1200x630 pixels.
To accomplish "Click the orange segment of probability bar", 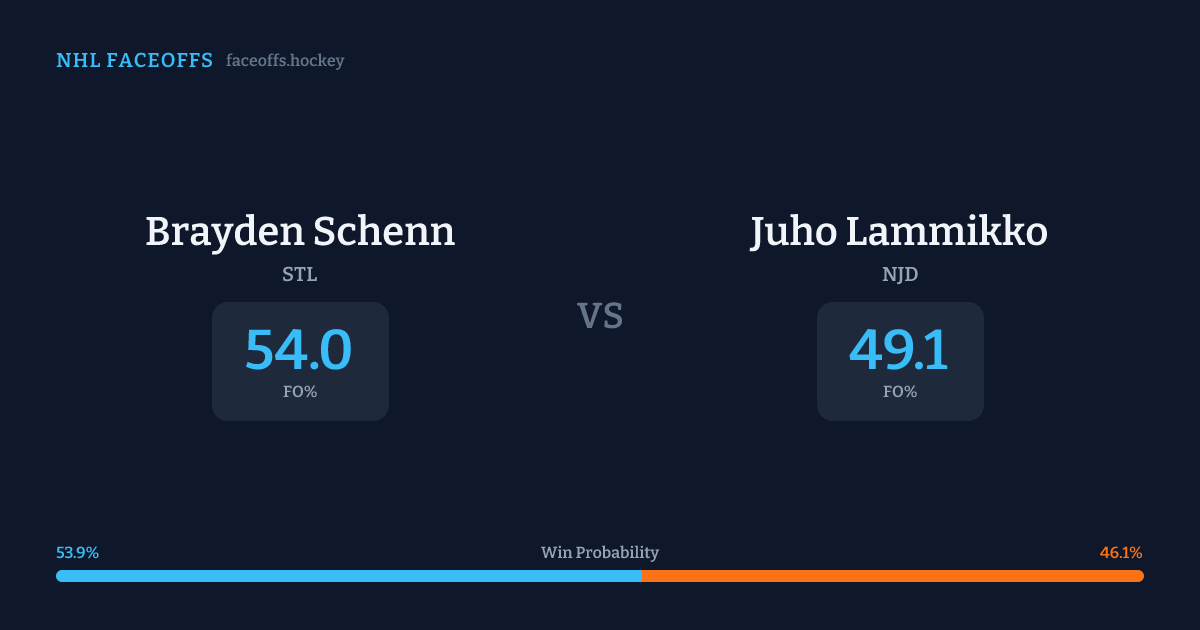I will 892,576.
